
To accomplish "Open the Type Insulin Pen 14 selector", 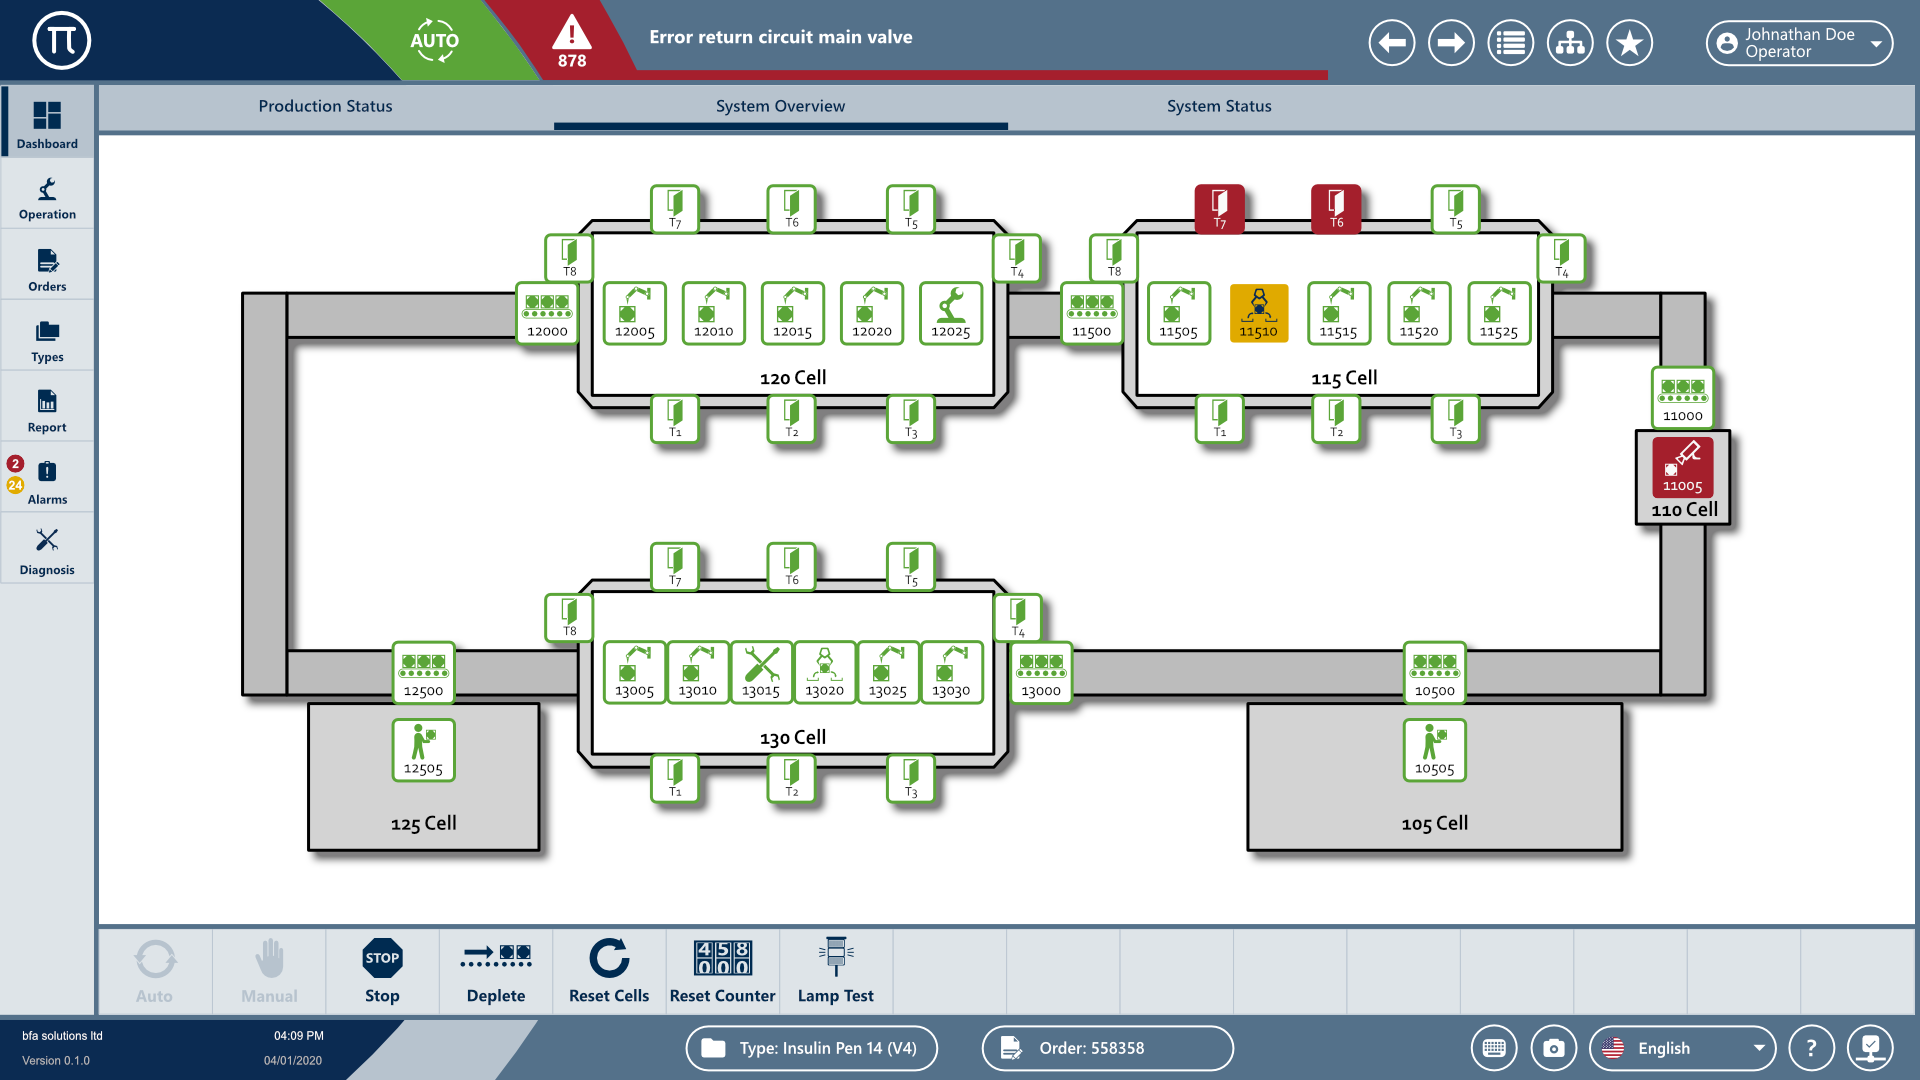I will coord(811,1048).
